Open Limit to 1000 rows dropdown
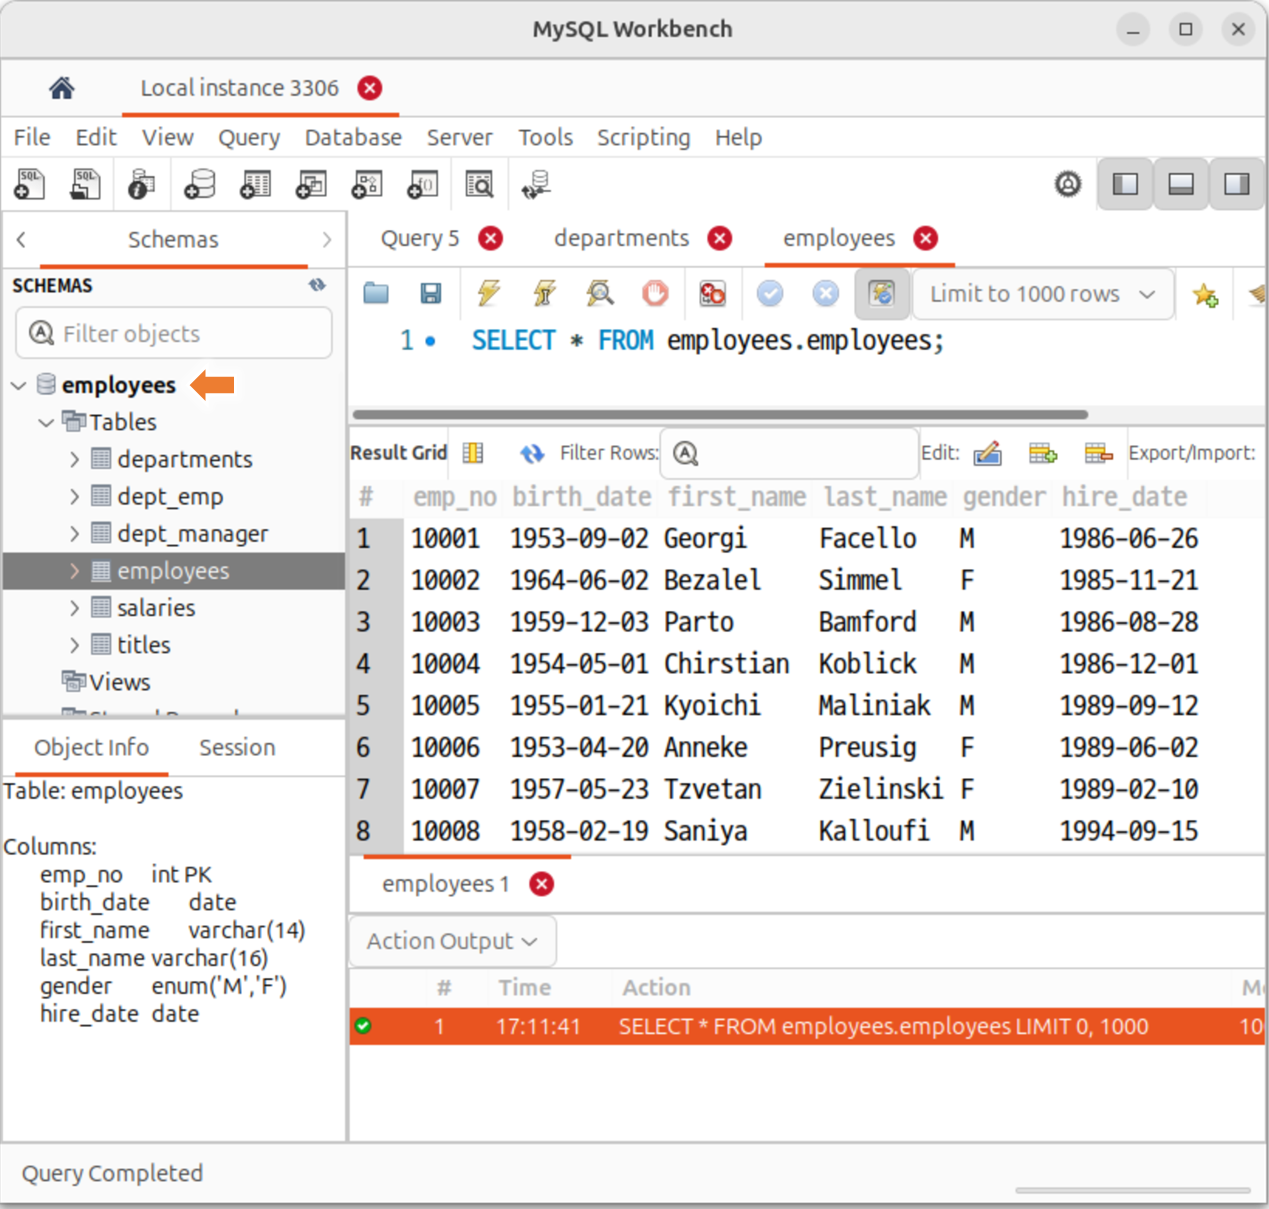Screen dimensions: 1269x1209 (x=1043, y=294)
